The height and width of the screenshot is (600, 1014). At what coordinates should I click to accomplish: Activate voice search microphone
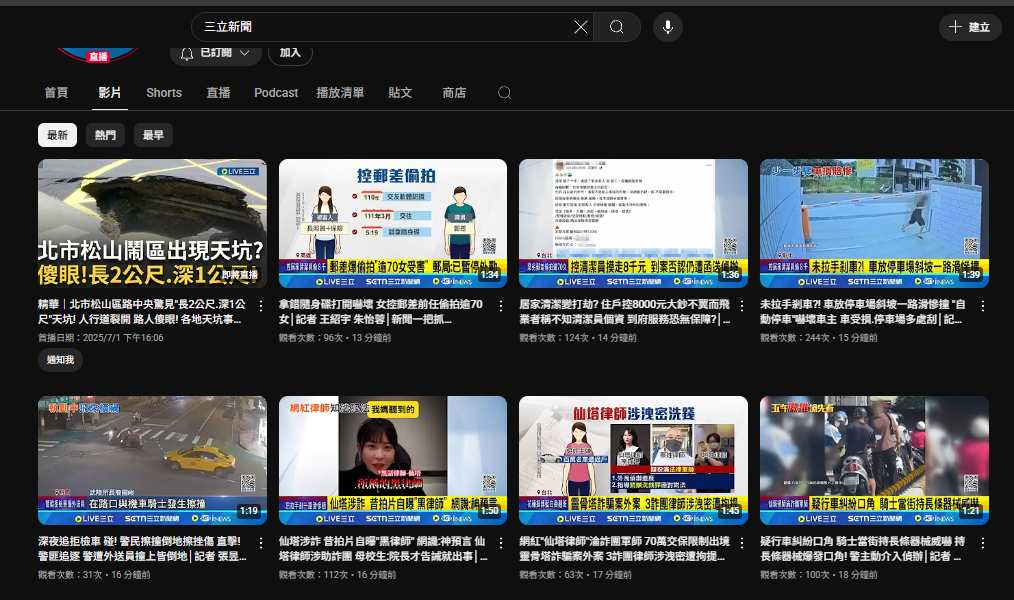click(667, 27)
